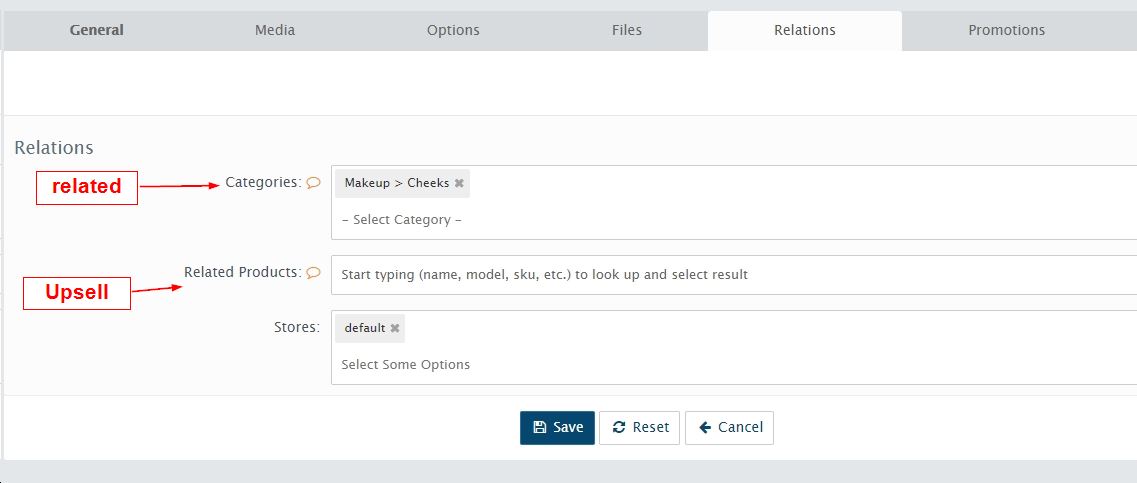Click the floppy disk icon on Save

pyautogui.click(x=539, y=428)
